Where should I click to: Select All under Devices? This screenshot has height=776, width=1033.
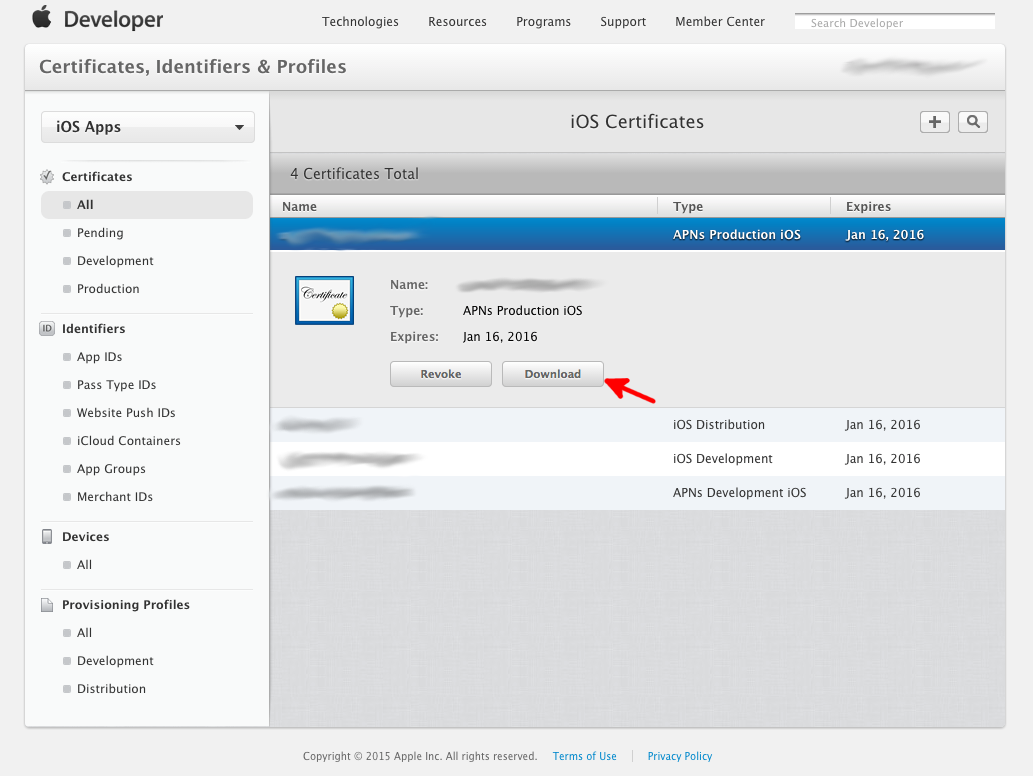click(84, 565)
